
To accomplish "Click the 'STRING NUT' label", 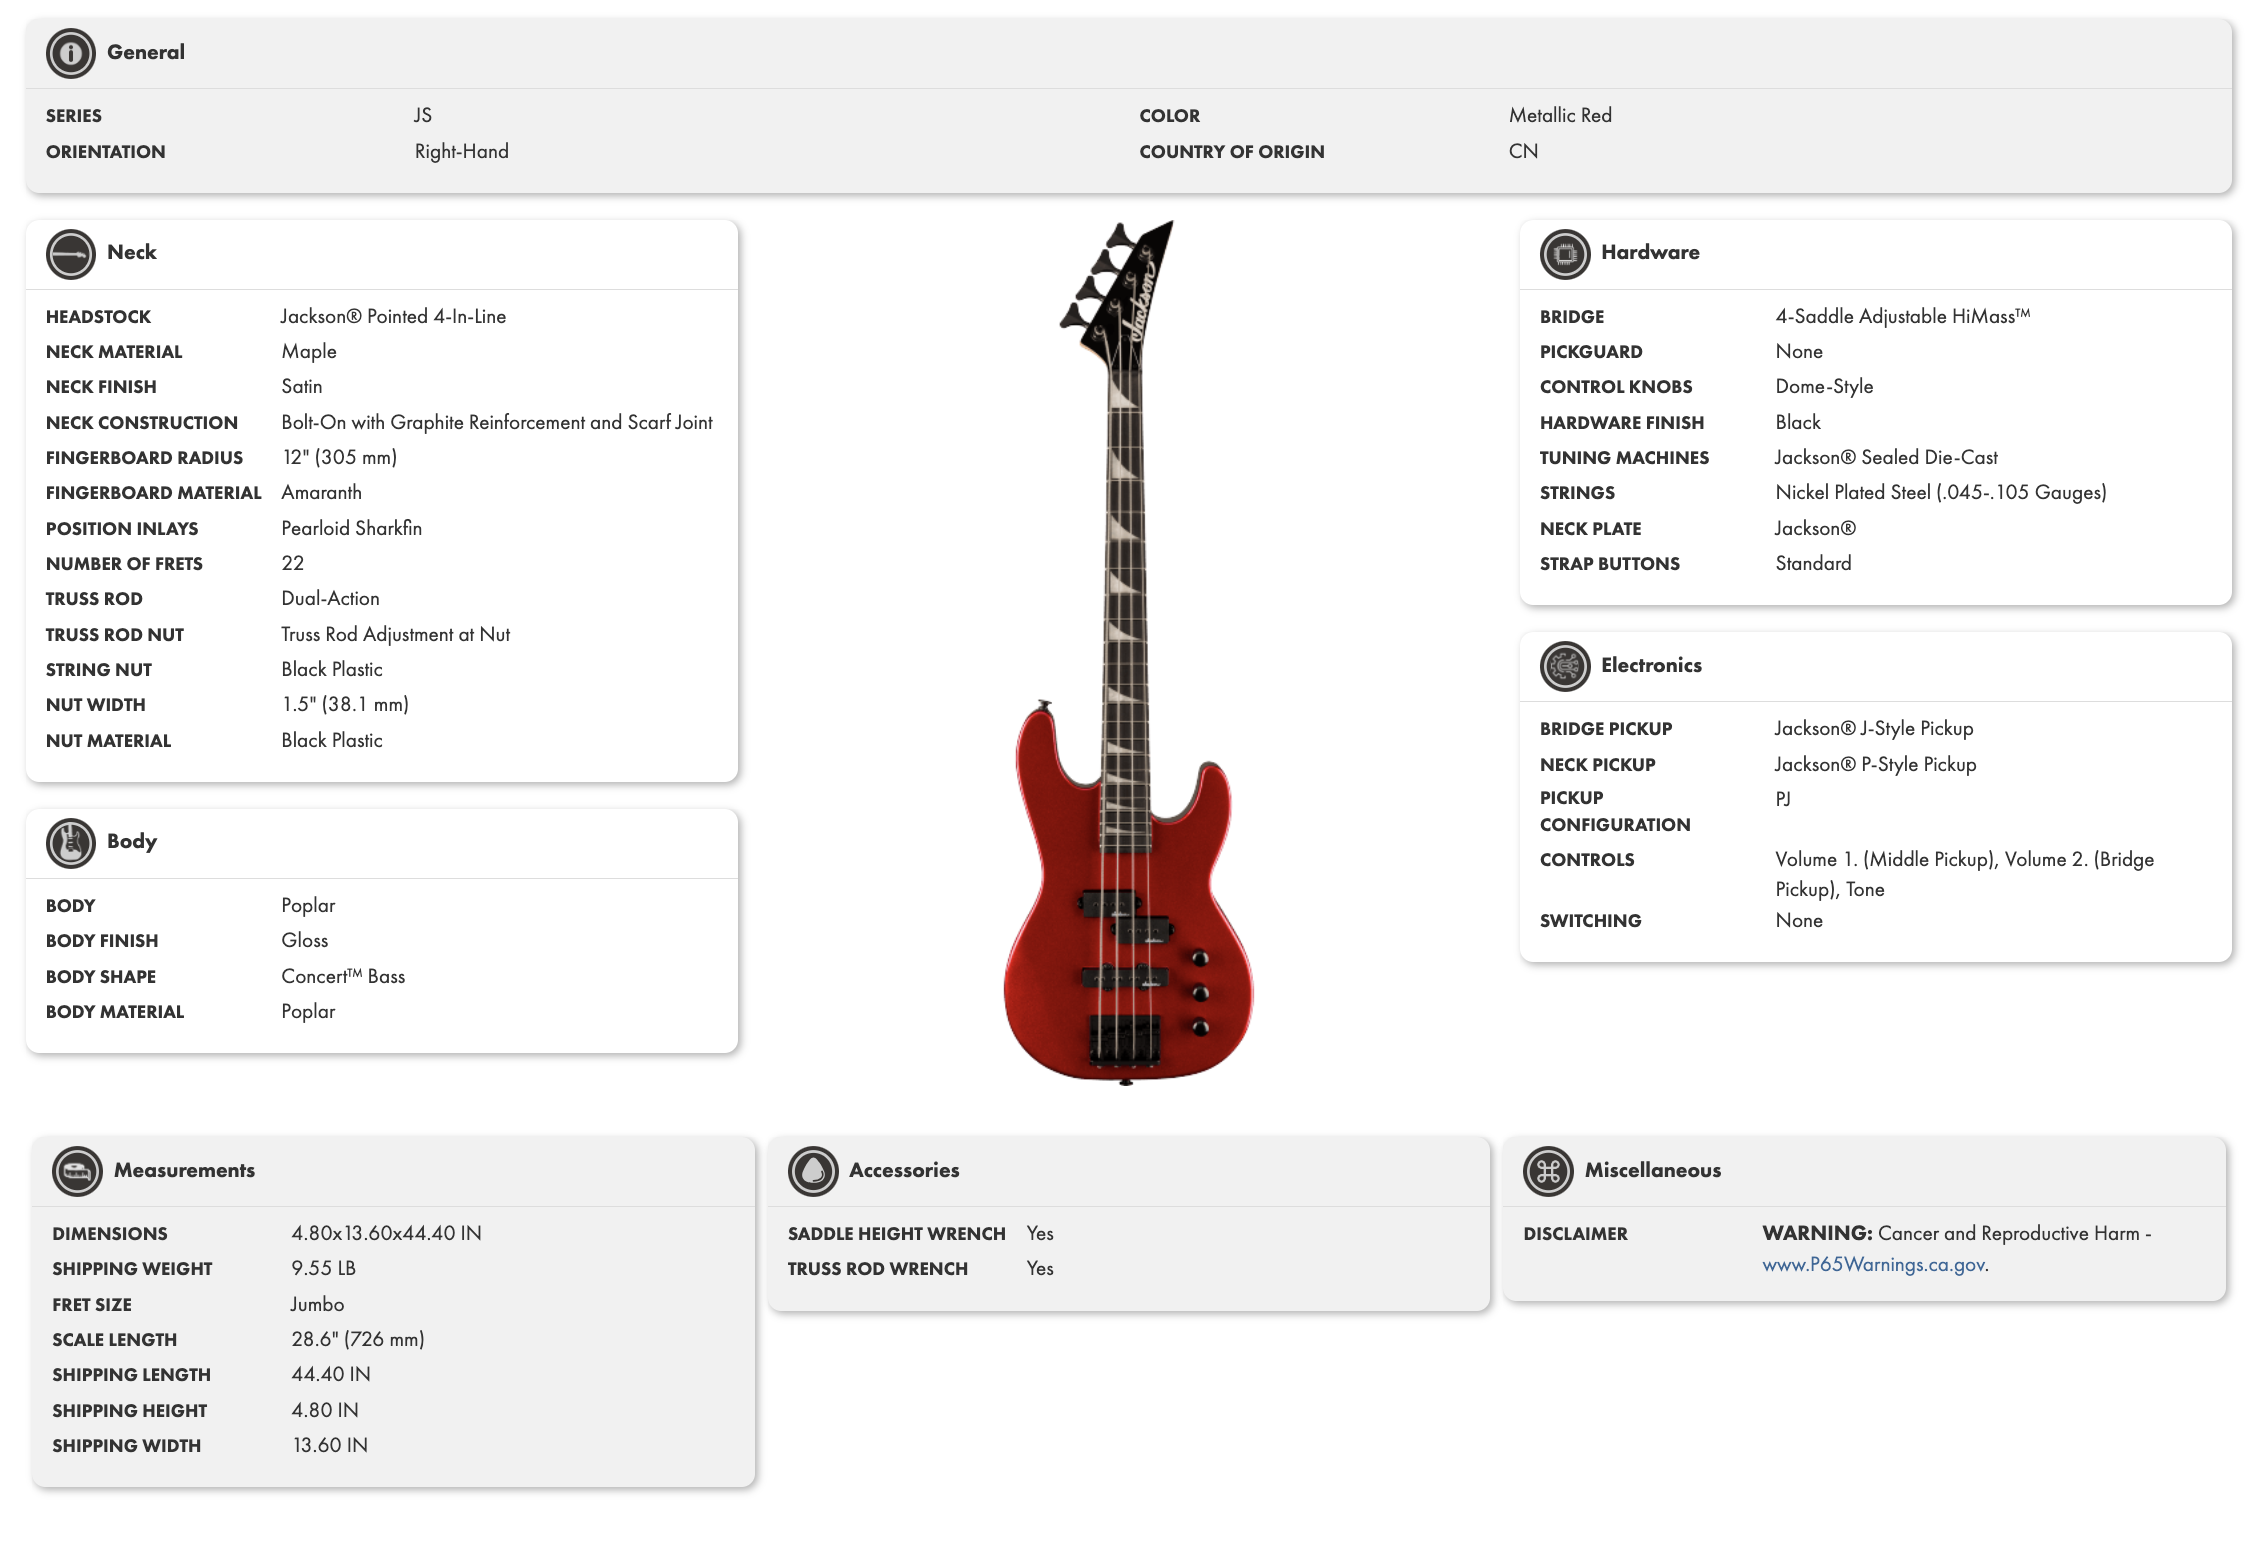I will coord(99,669).
